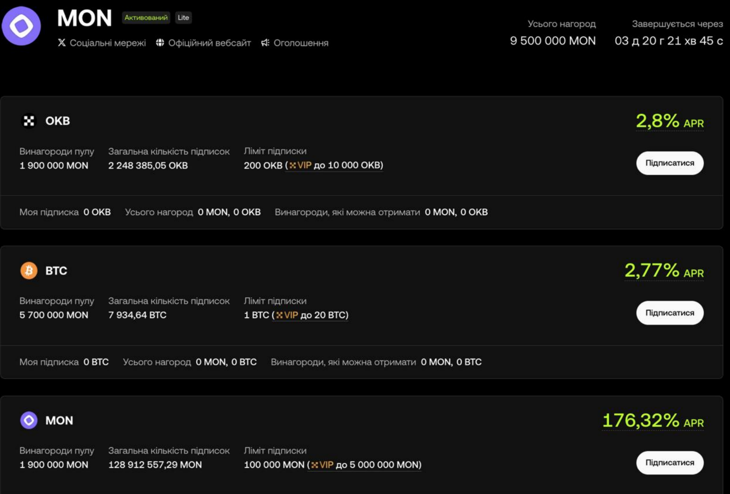This screenshot has height=494, width=730.
Task: Open Офіційний вебсайт link
Action: coord(210,43)
